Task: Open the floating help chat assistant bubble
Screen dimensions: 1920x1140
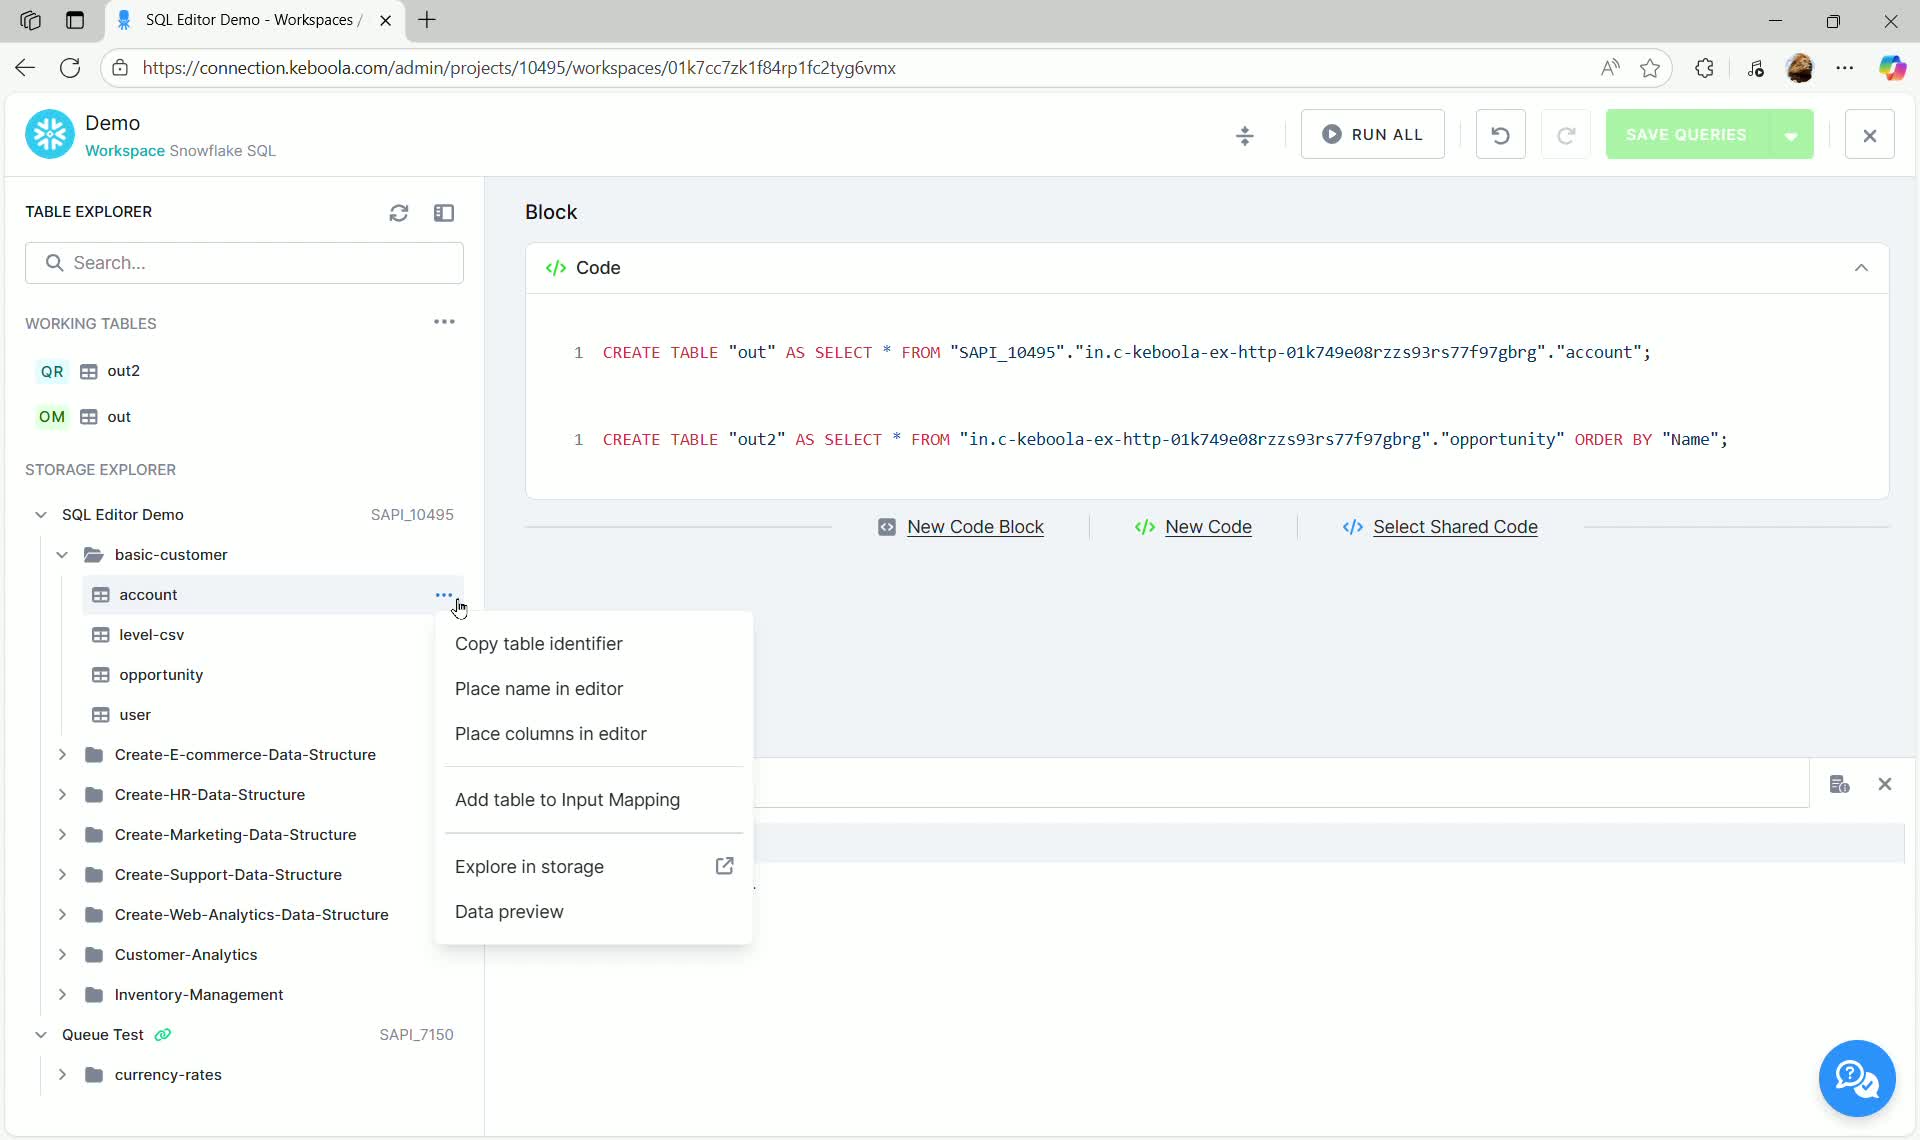Action: pyautogui.click(x=1857, y=1079)
